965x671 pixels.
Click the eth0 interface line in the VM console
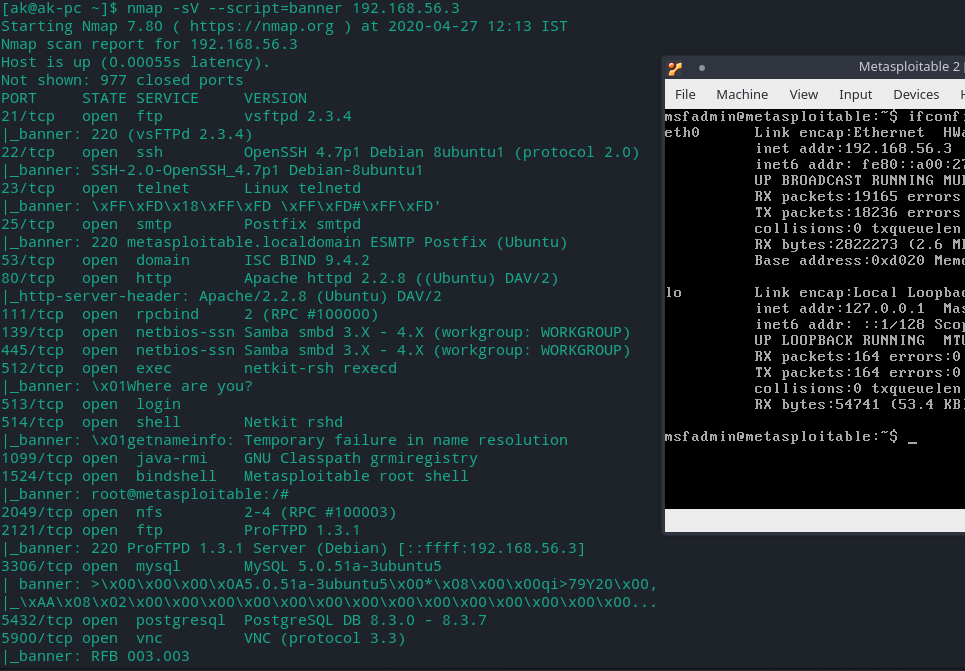point(814,132)
